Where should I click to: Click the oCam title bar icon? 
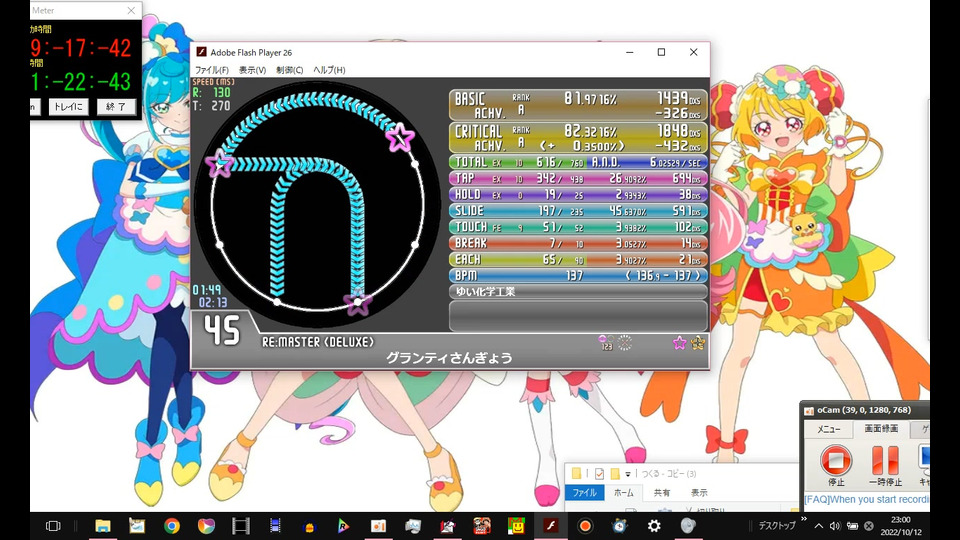[x=809, y=410]
